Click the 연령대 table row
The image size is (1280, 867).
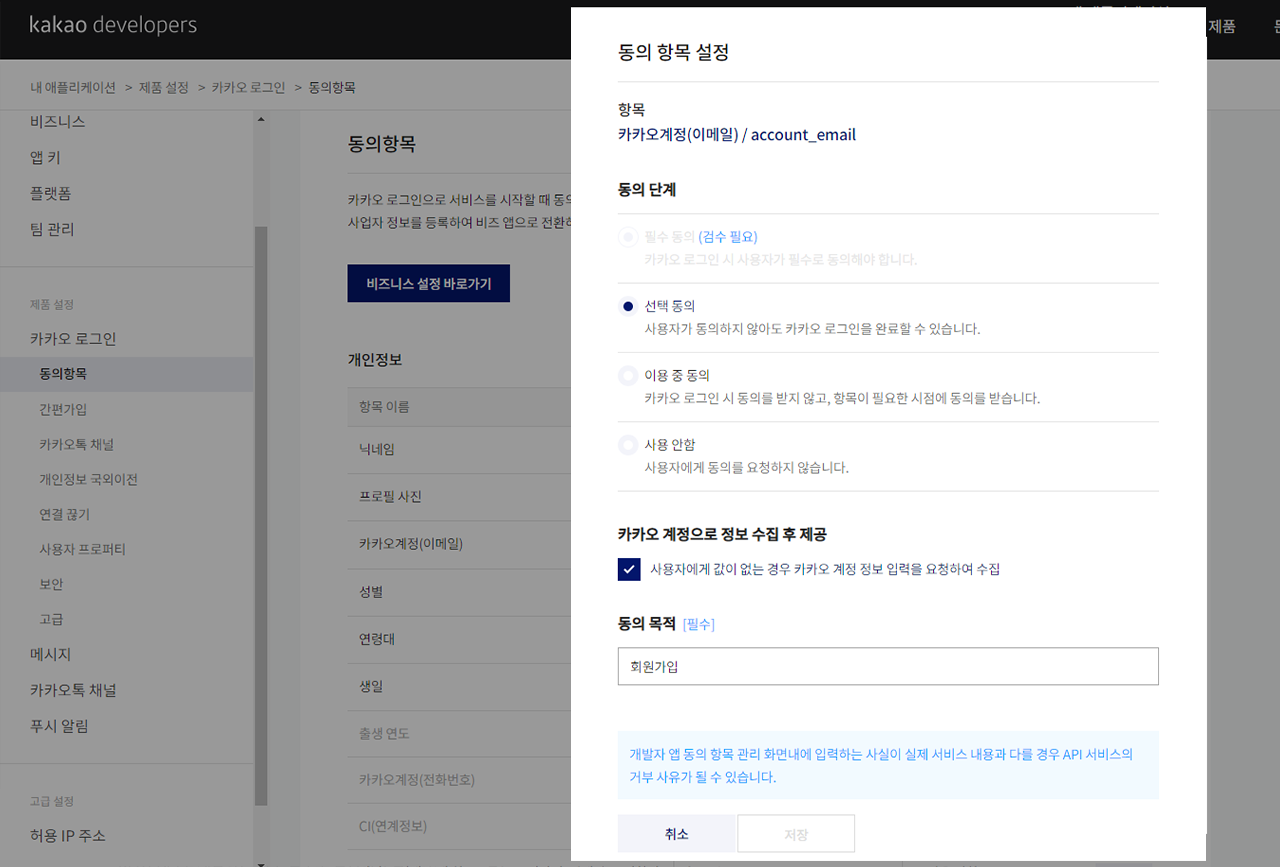coord(459,640)
